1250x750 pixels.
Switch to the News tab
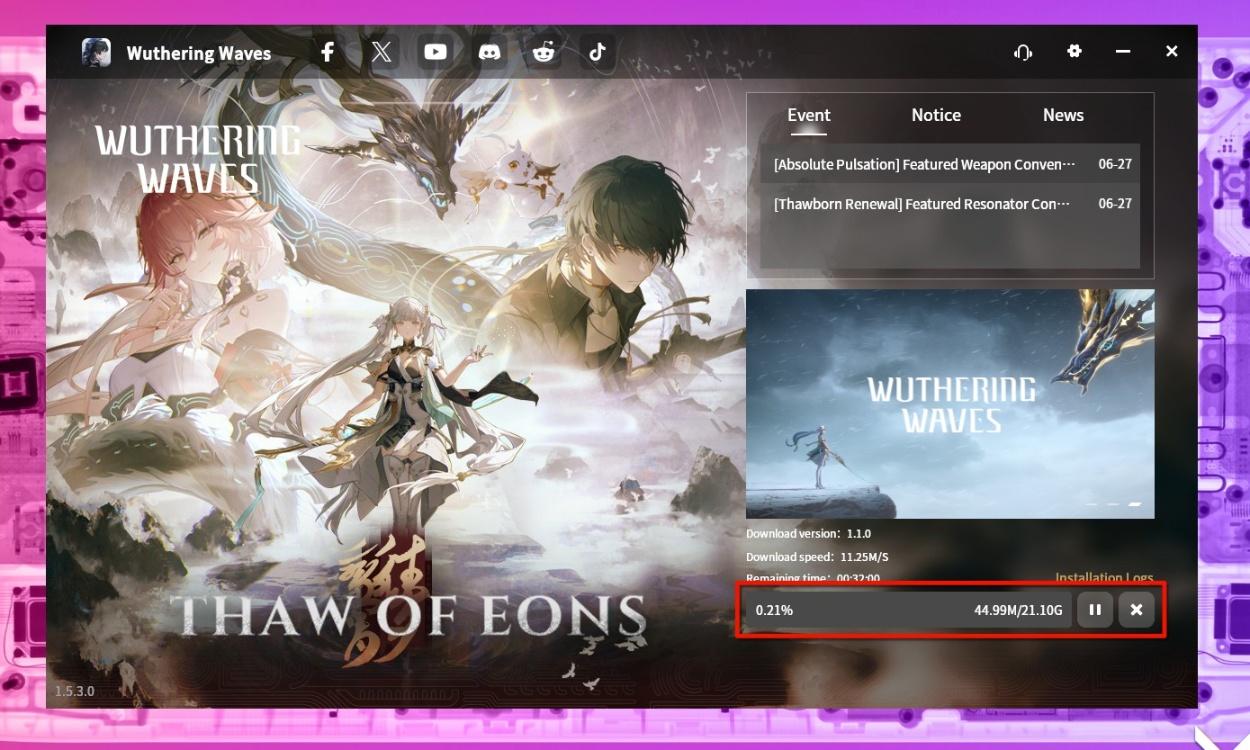tap(1063, 115)
